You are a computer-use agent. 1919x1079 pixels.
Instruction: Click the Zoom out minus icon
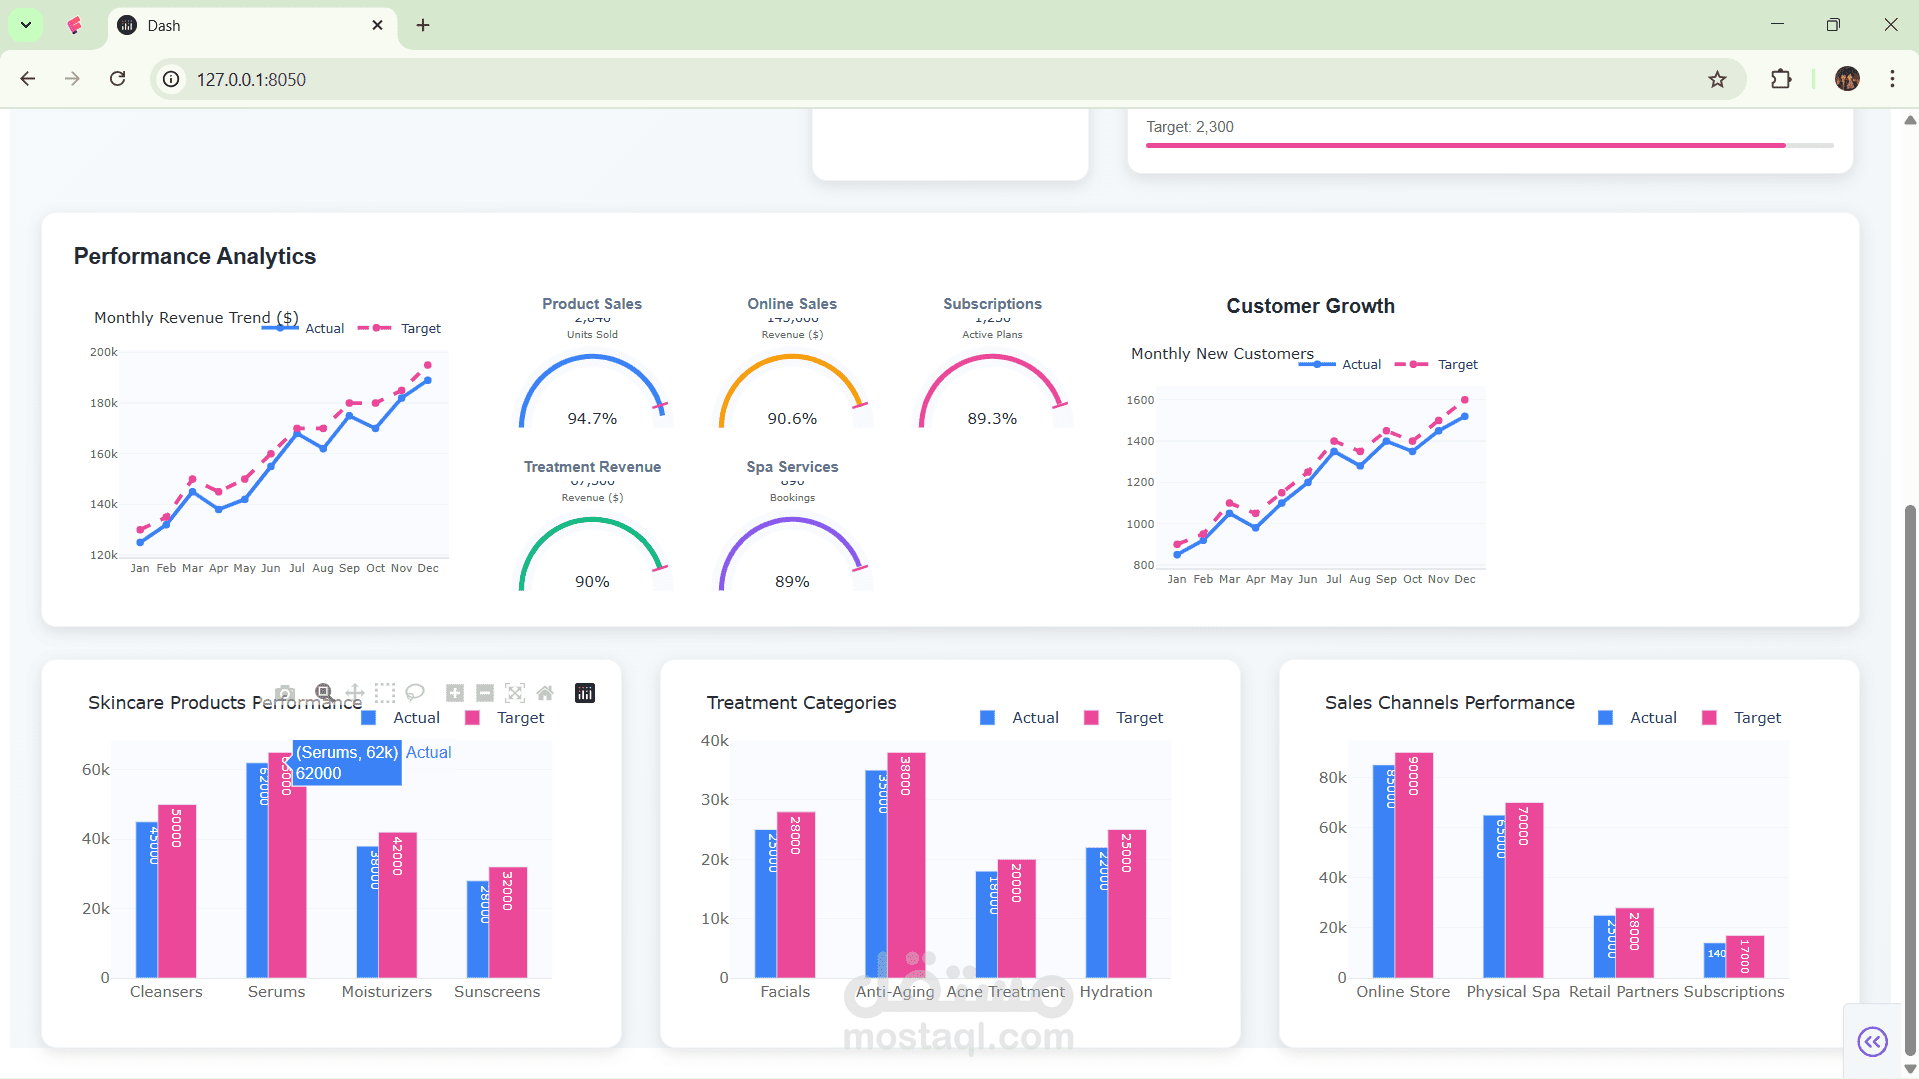(x=485, y=693)
